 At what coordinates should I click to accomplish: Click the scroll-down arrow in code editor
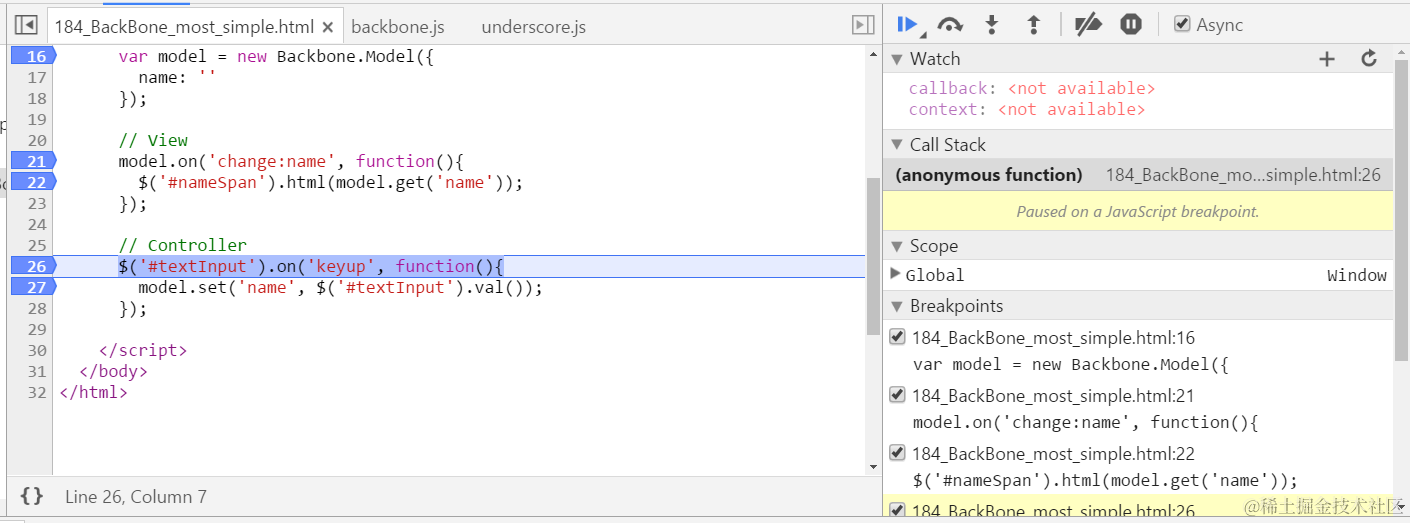[873, 466]
